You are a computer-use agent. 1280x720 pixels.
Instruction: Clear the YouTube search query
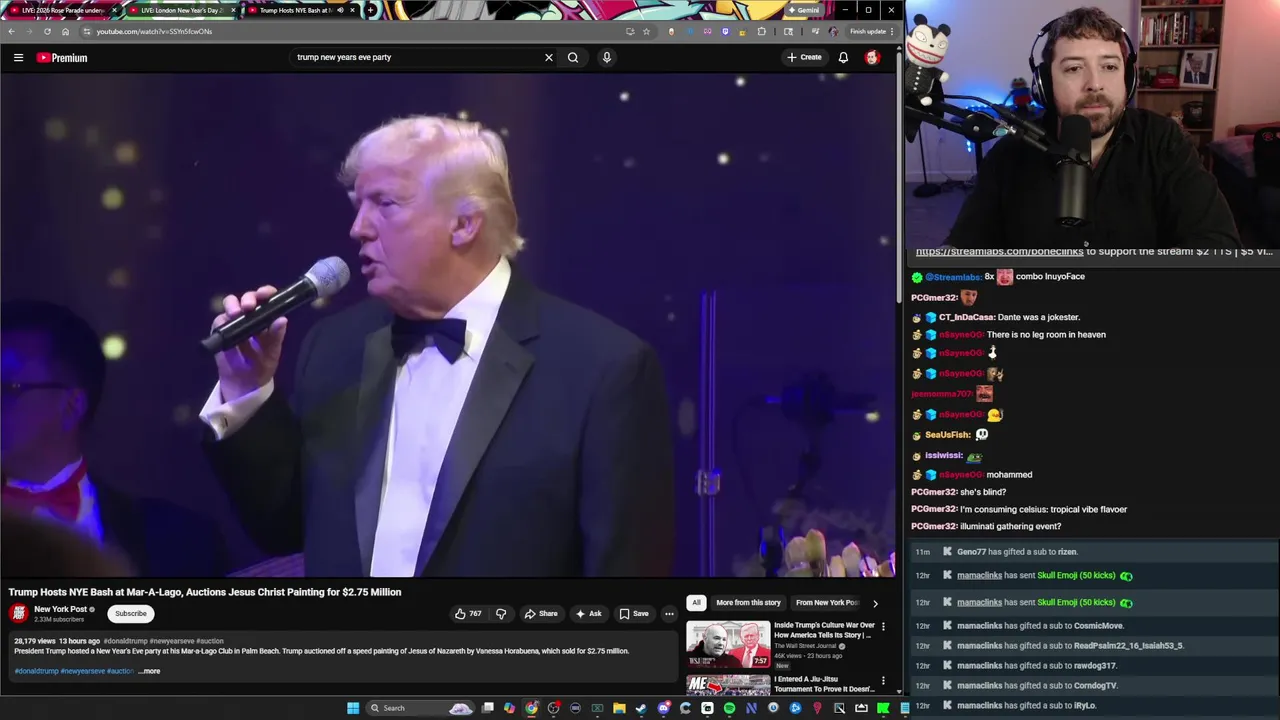click(x=548, y=57)
